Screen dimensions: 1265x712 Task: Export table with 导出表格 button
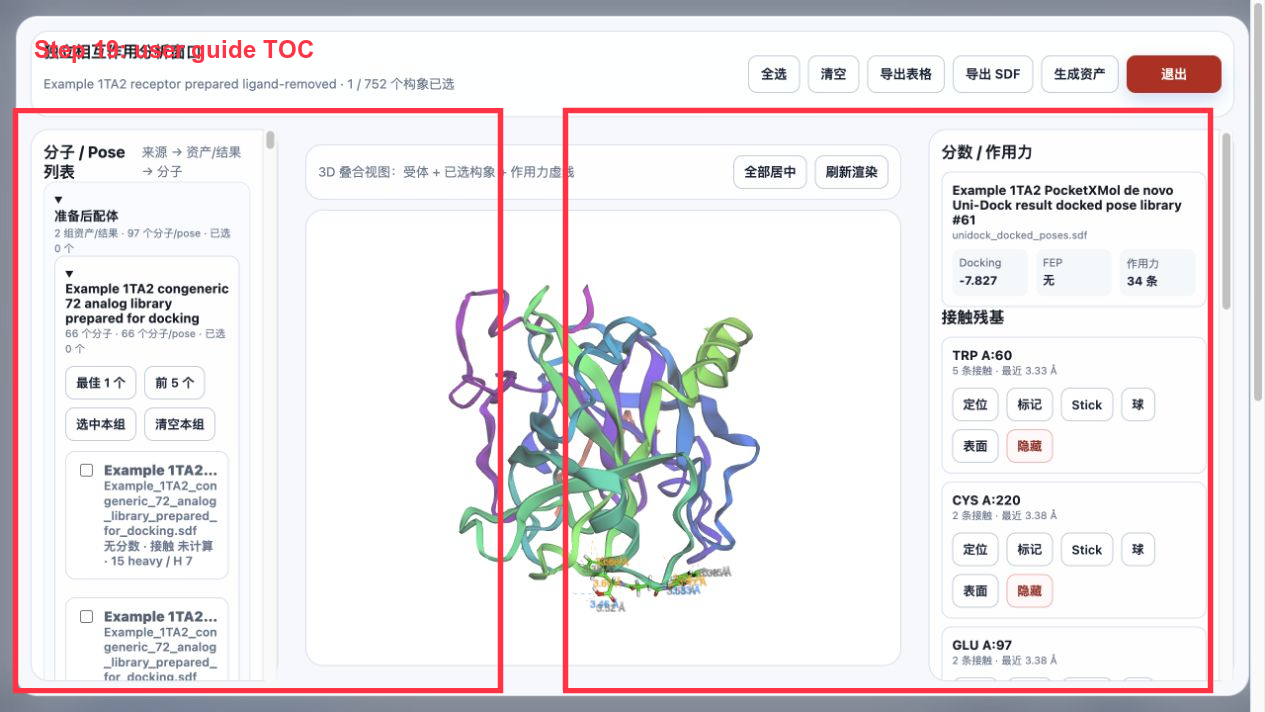(x=906, y=74)
